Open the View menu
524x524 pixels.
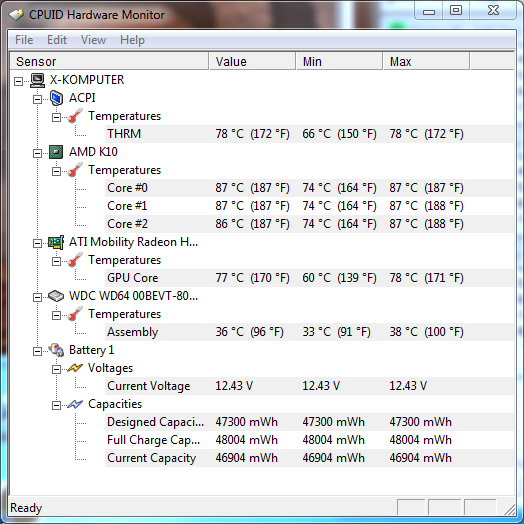(93, 40)
